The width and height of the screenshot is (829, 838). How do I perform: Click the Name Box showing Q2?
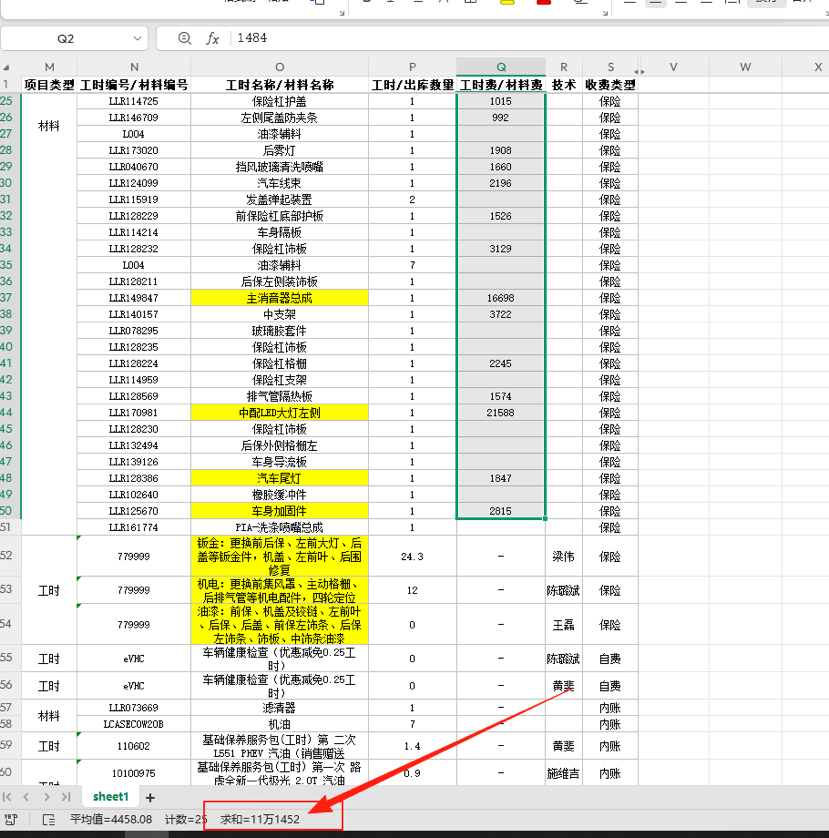[x=66, y=38]
